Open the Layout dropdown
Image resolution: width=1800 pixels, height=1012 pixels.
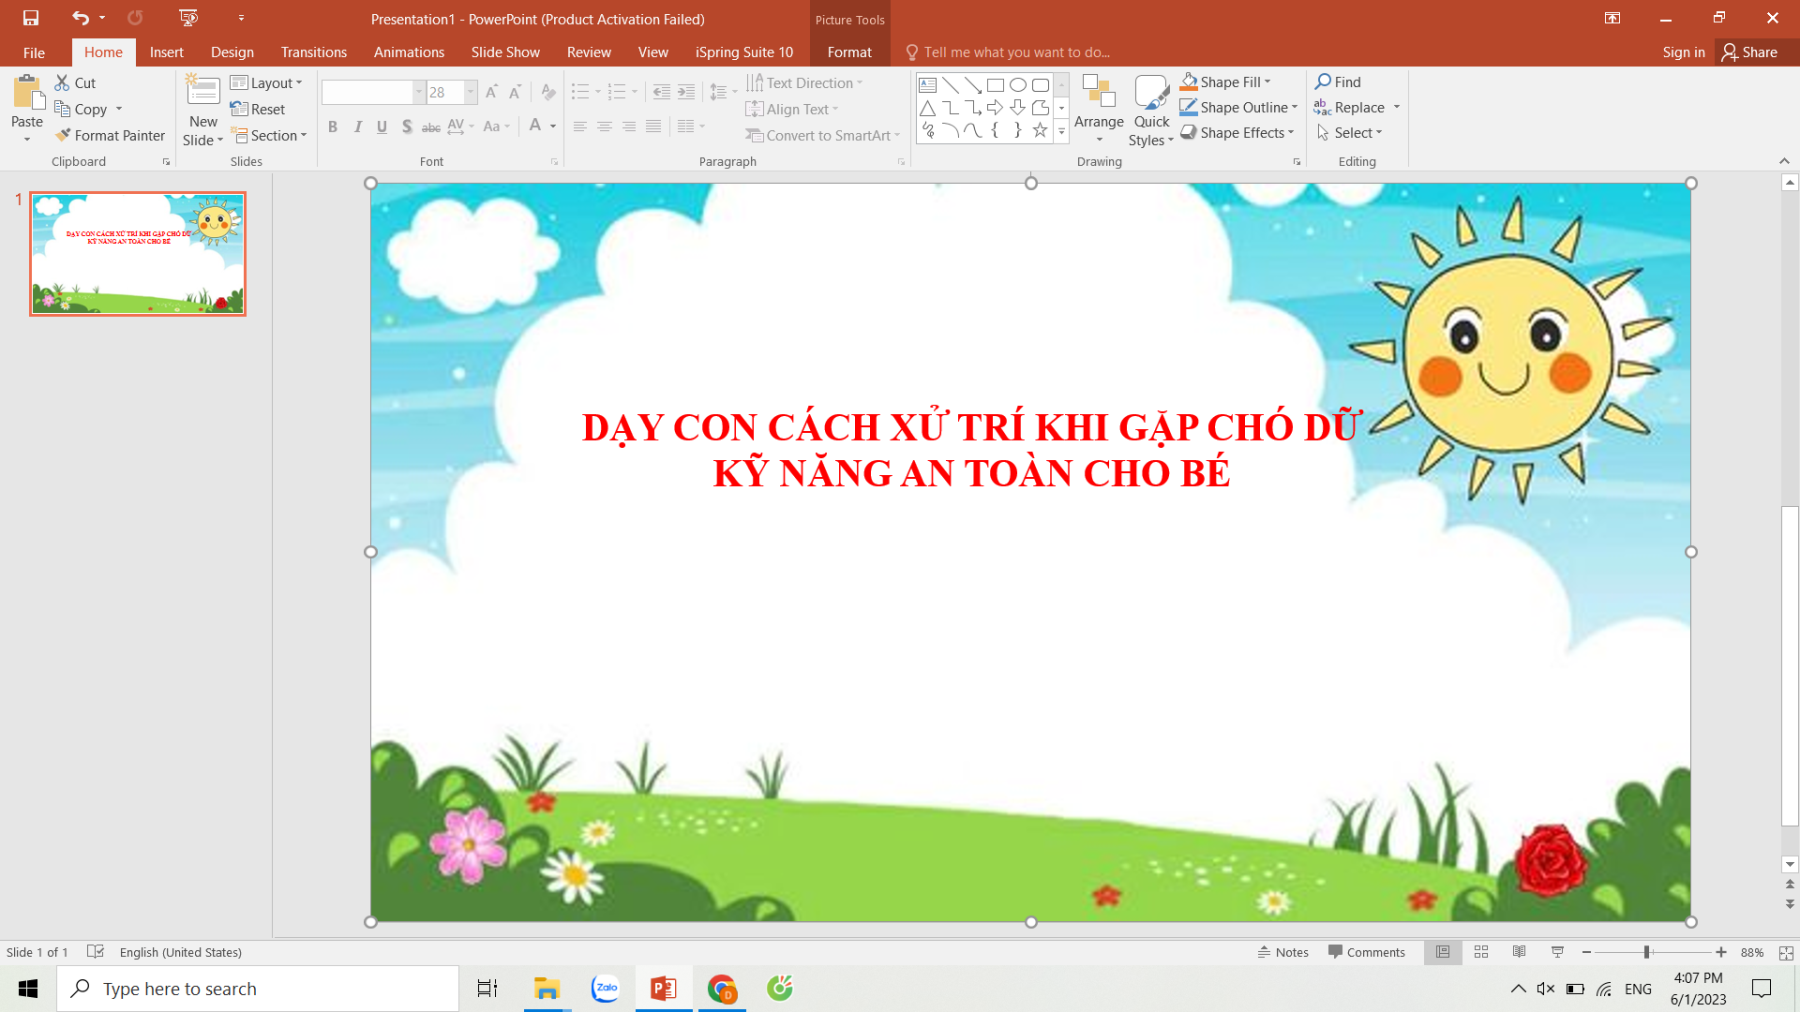pos(267,83)
